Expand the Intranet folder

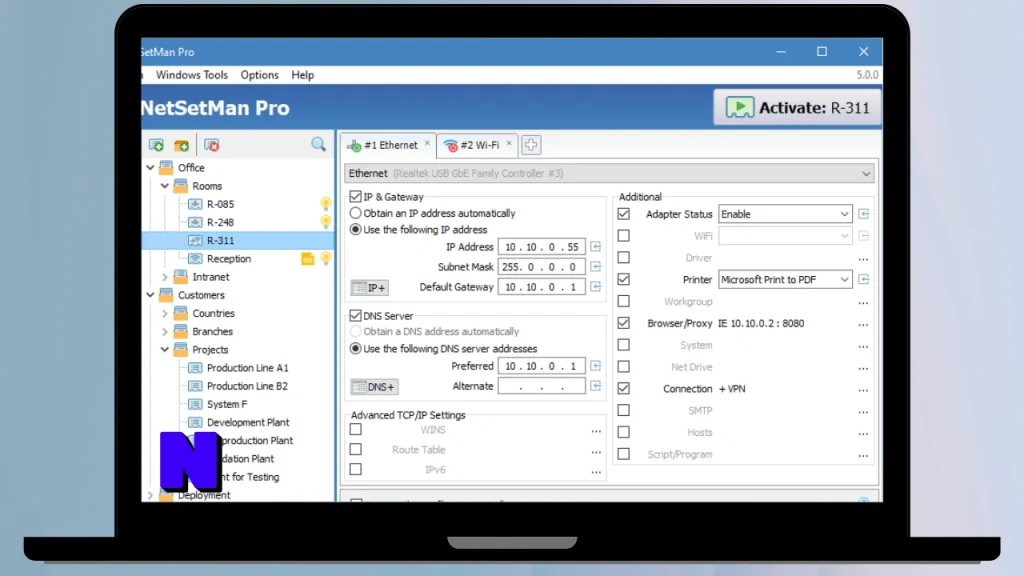pyautogui.click(x=165, y=277)
